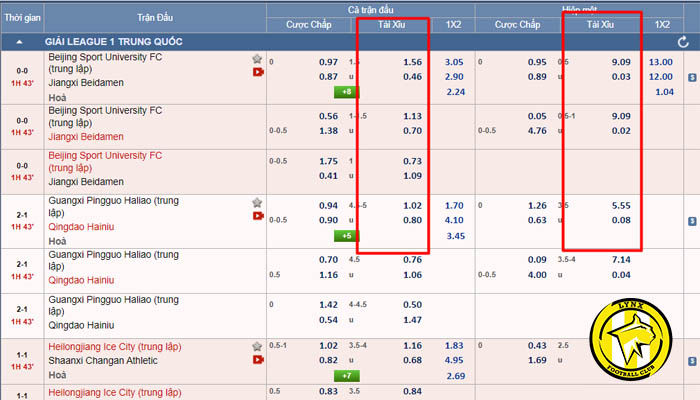Pick first-half under odds 0.03
Image resolution: width=700 pixels, height=400 pixels.
tap(621, 77)
